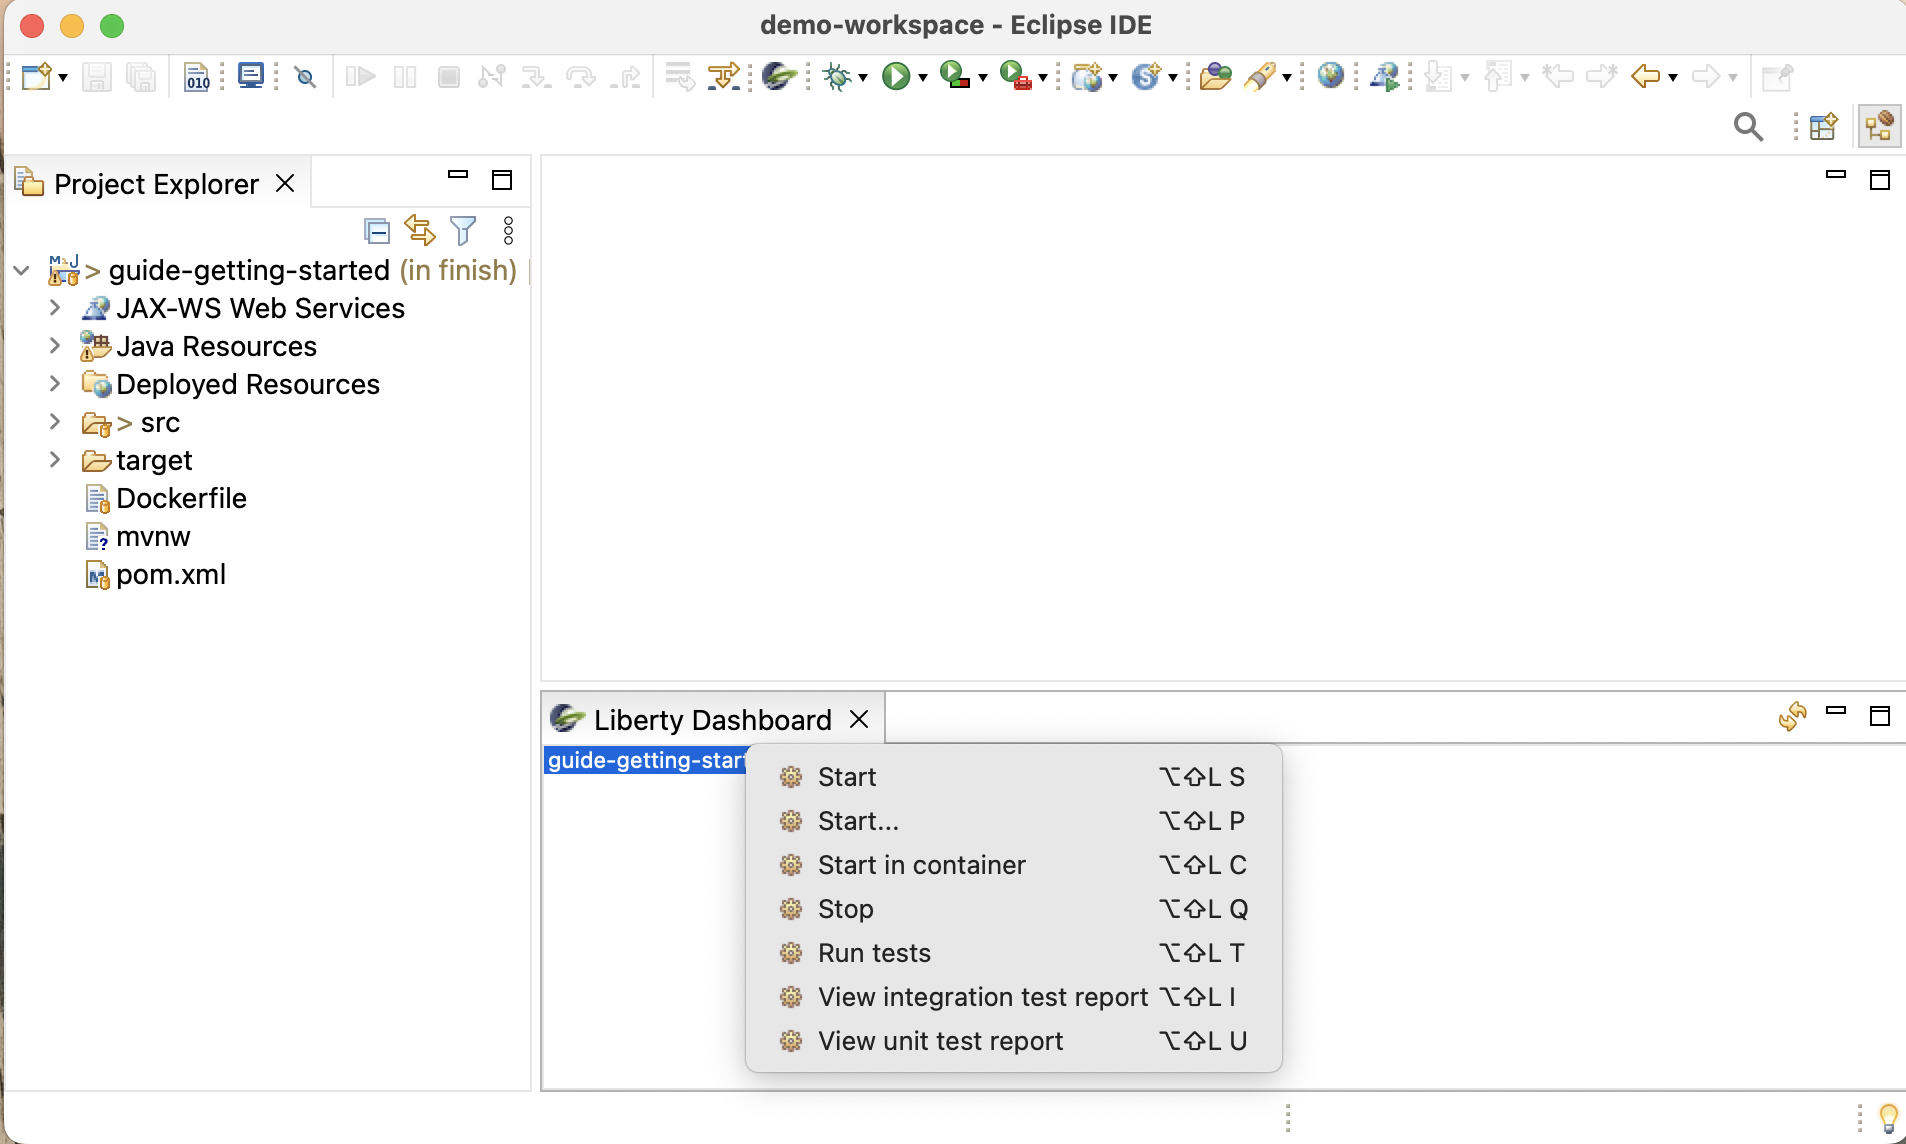Expand the Java Resources node

click(55, 346)
